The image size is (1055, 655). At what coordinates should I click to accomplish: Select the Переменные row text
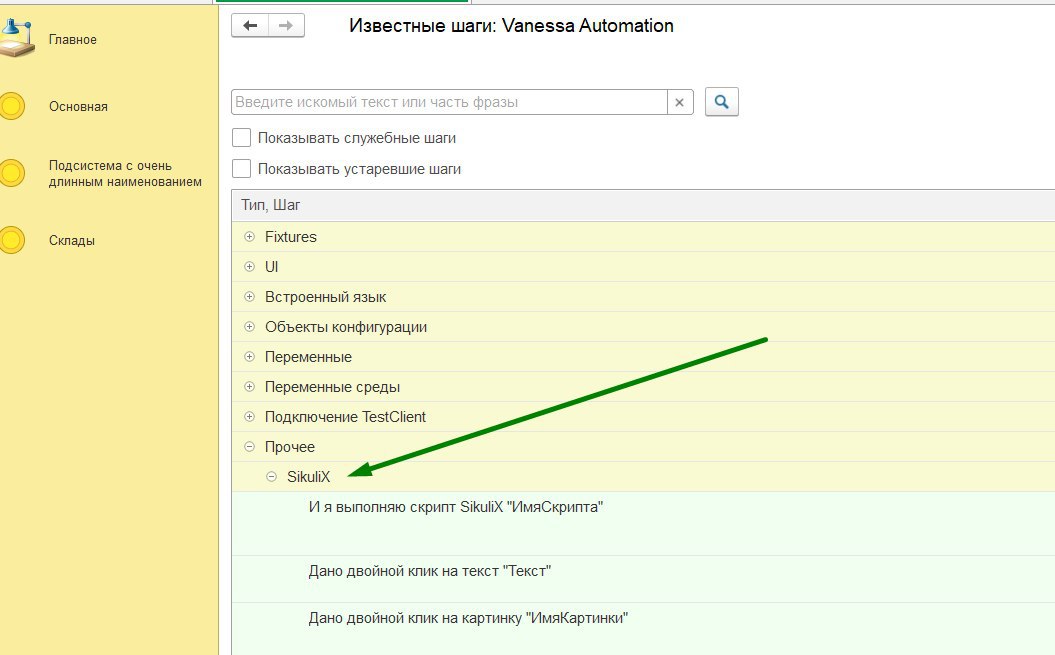click(308, 357)
